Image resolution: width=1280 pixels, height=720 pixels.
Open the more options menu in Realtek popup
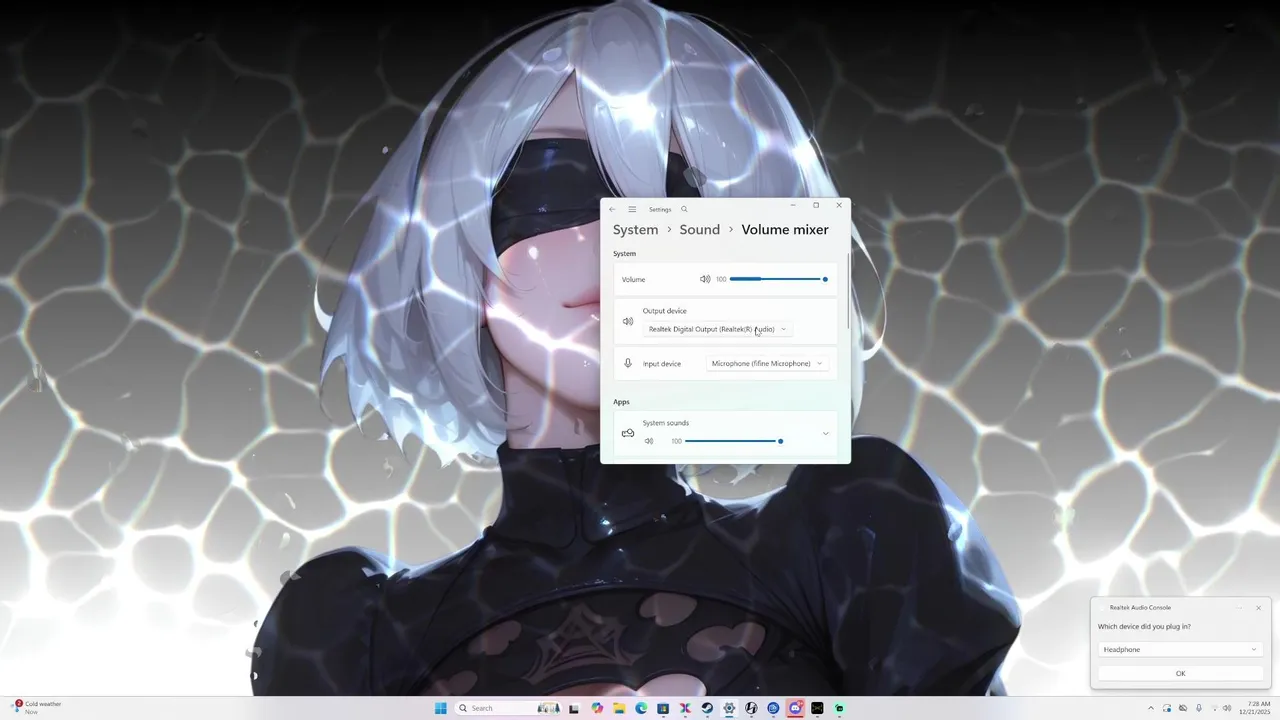[1238, 608]
